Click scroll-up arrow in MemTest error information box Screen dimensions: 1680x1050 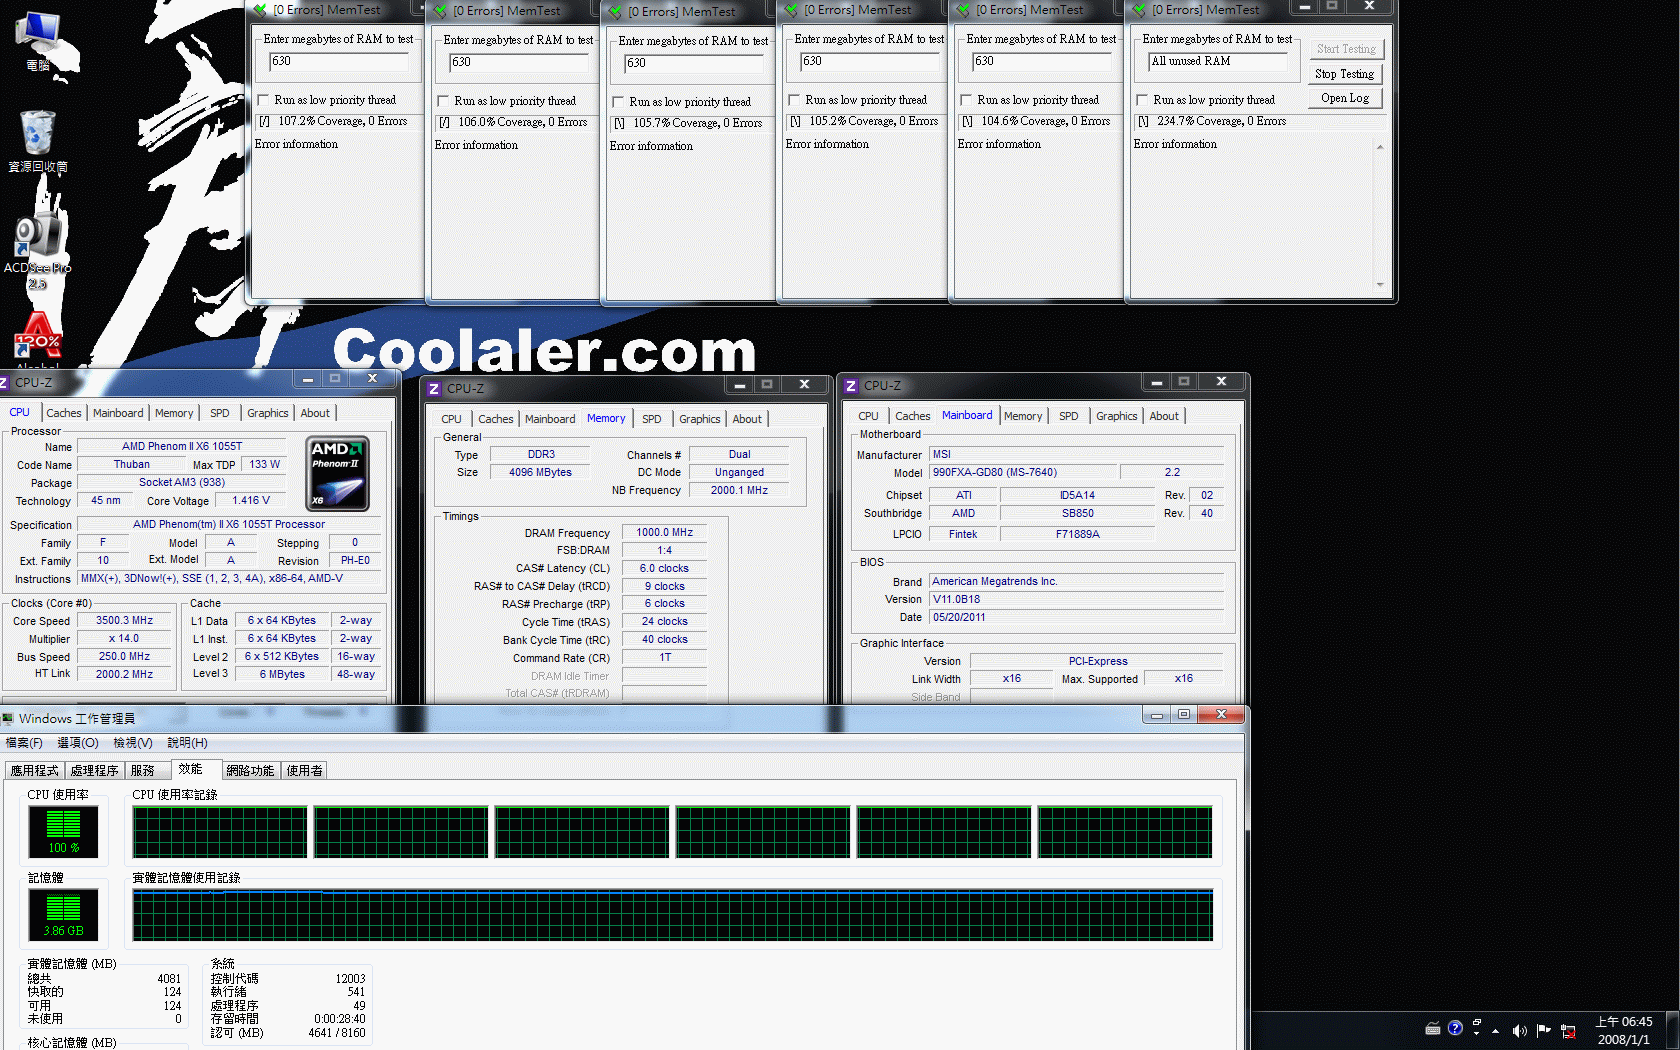1380,147
